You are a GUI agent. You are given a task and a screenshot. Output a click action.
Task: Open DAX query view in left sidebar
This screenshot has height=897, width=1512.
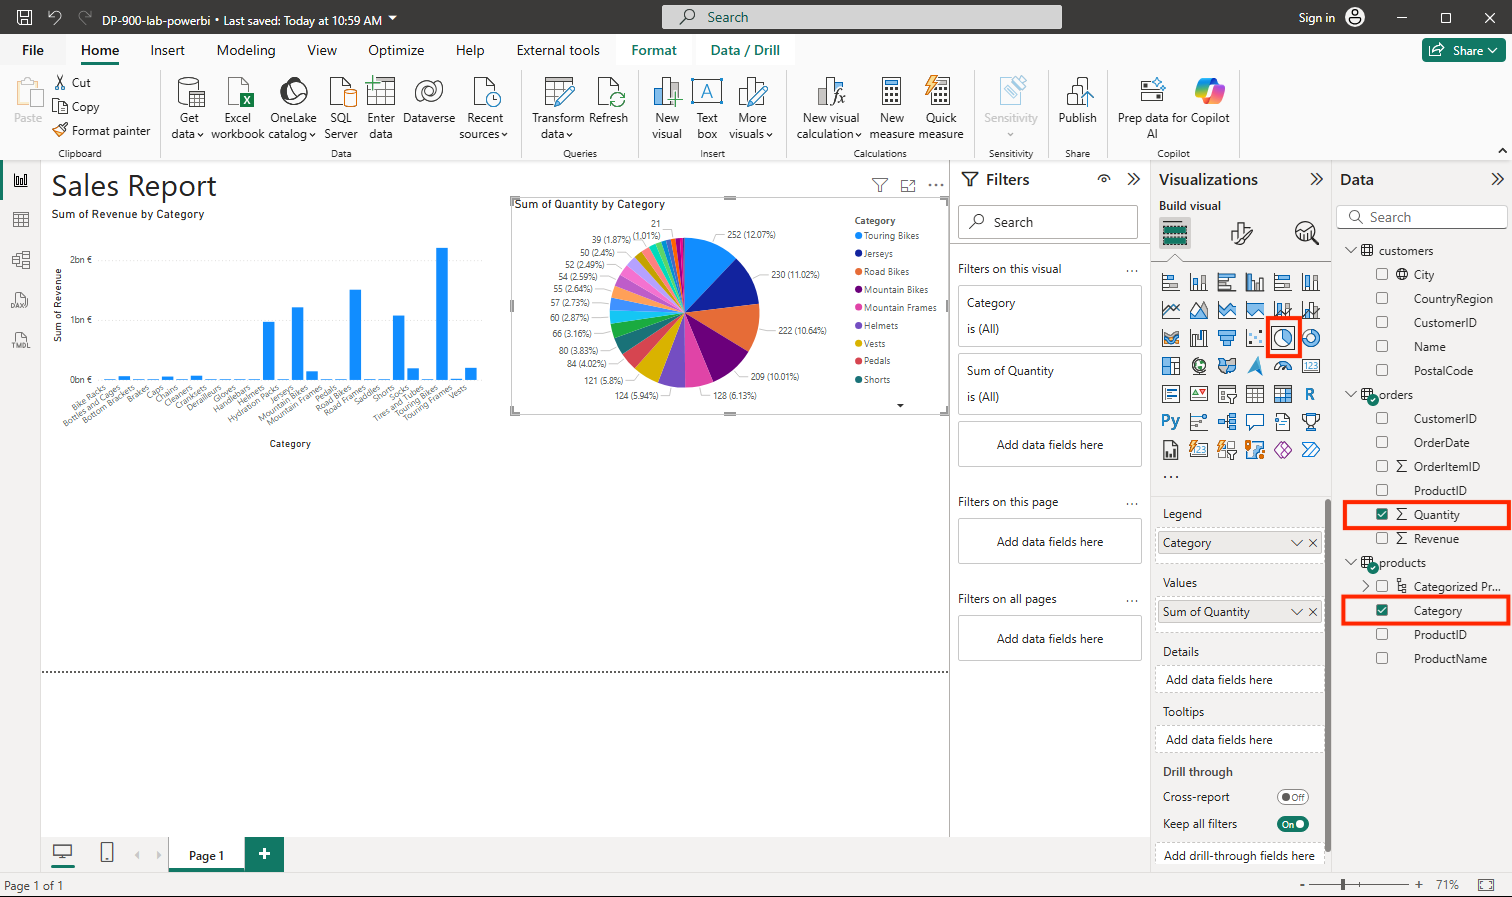(x=21, y=301)
